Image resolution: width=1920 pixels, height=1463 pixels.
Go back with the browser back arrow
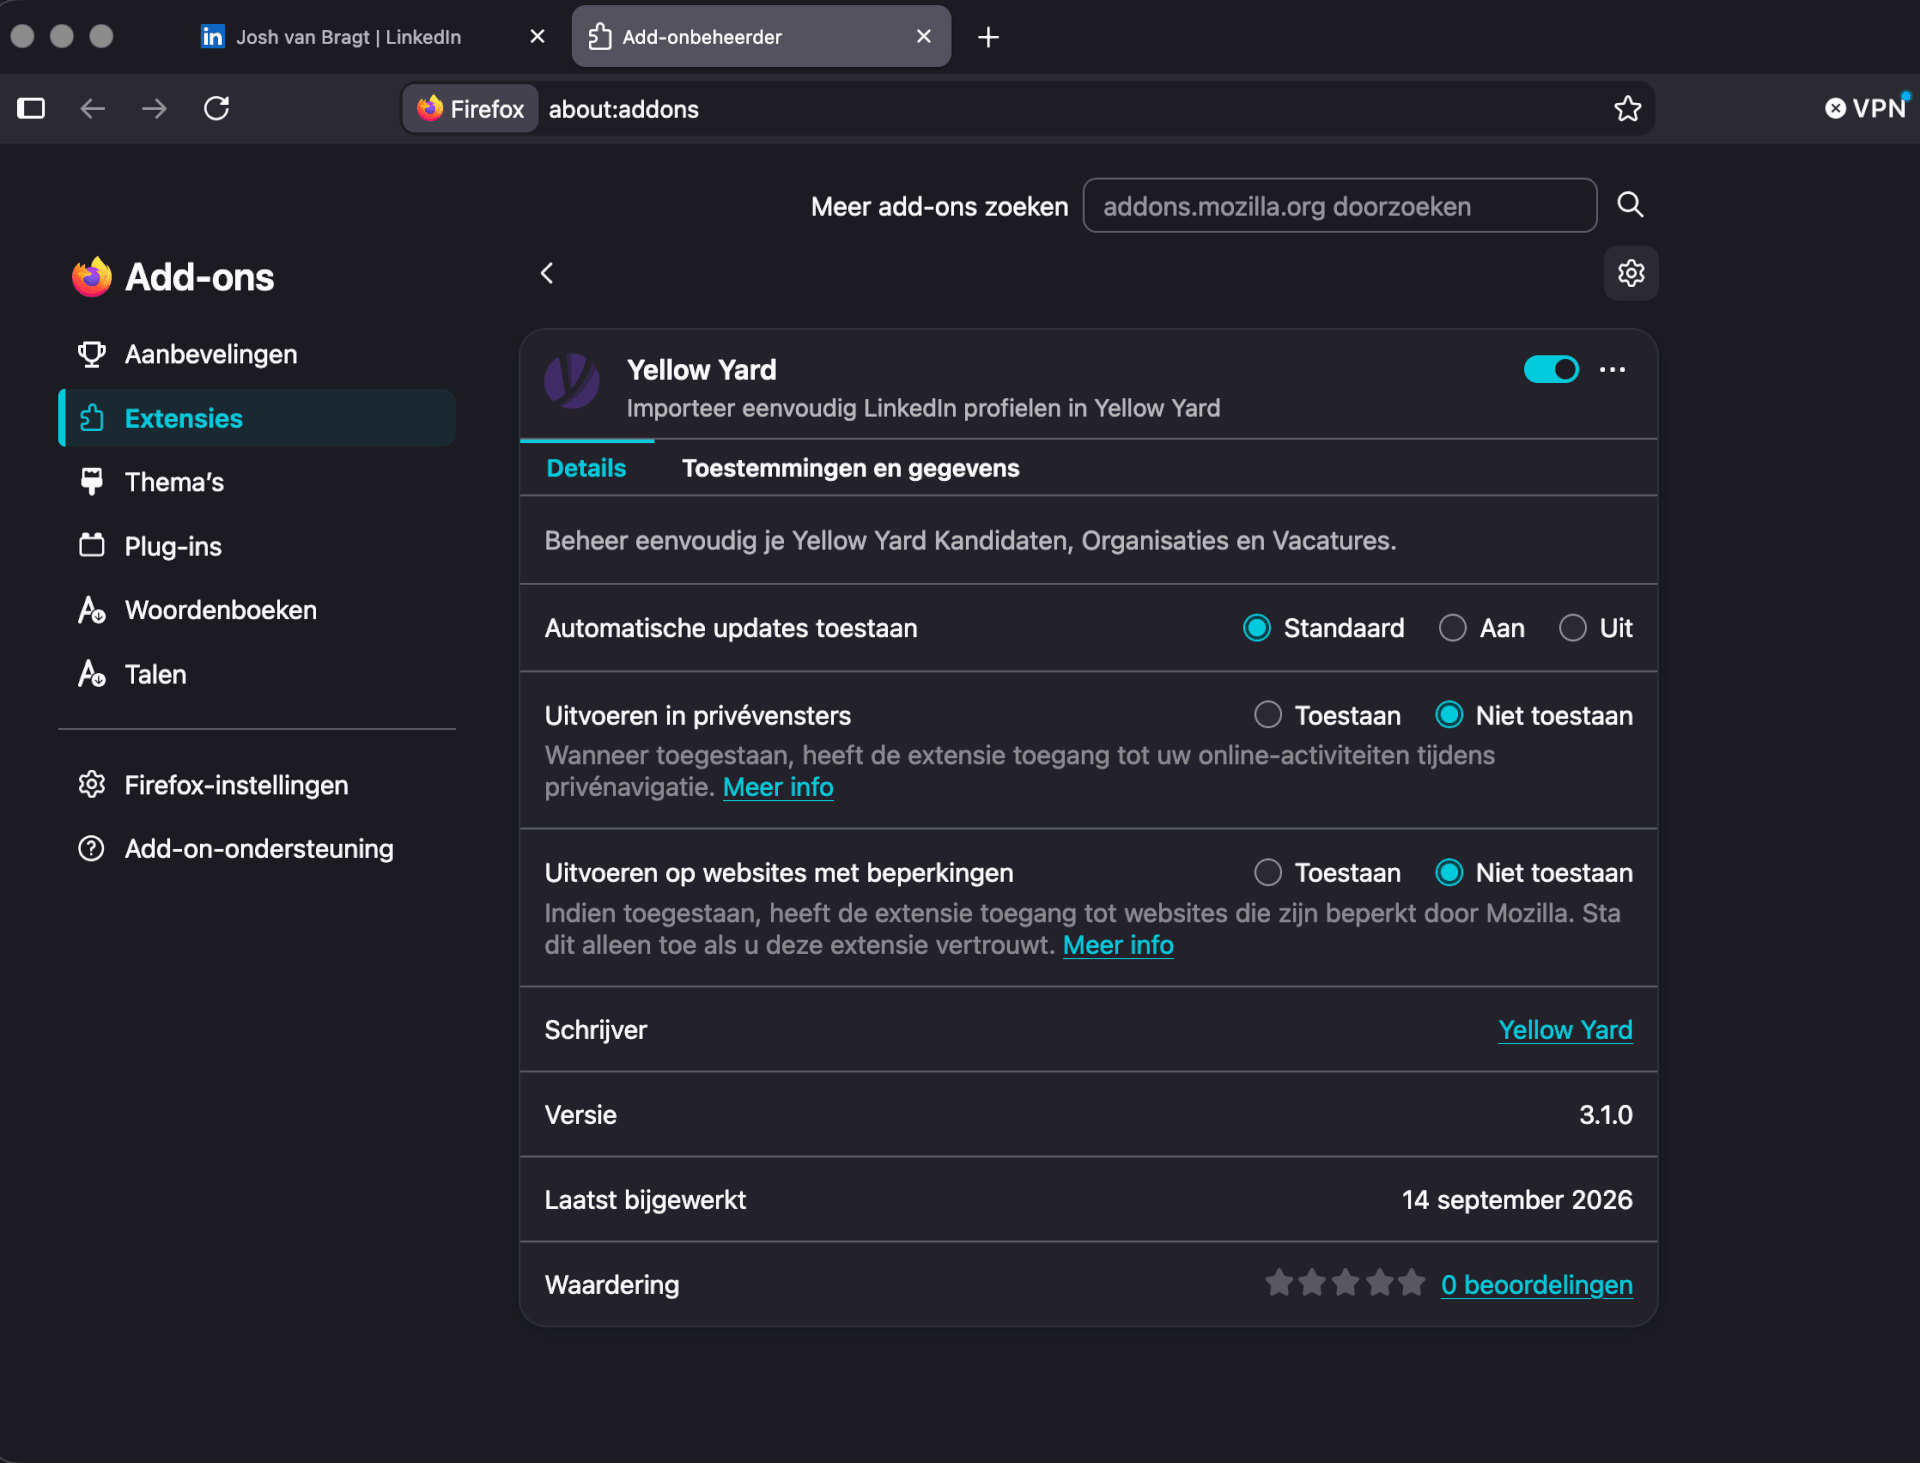click(93, 108)
